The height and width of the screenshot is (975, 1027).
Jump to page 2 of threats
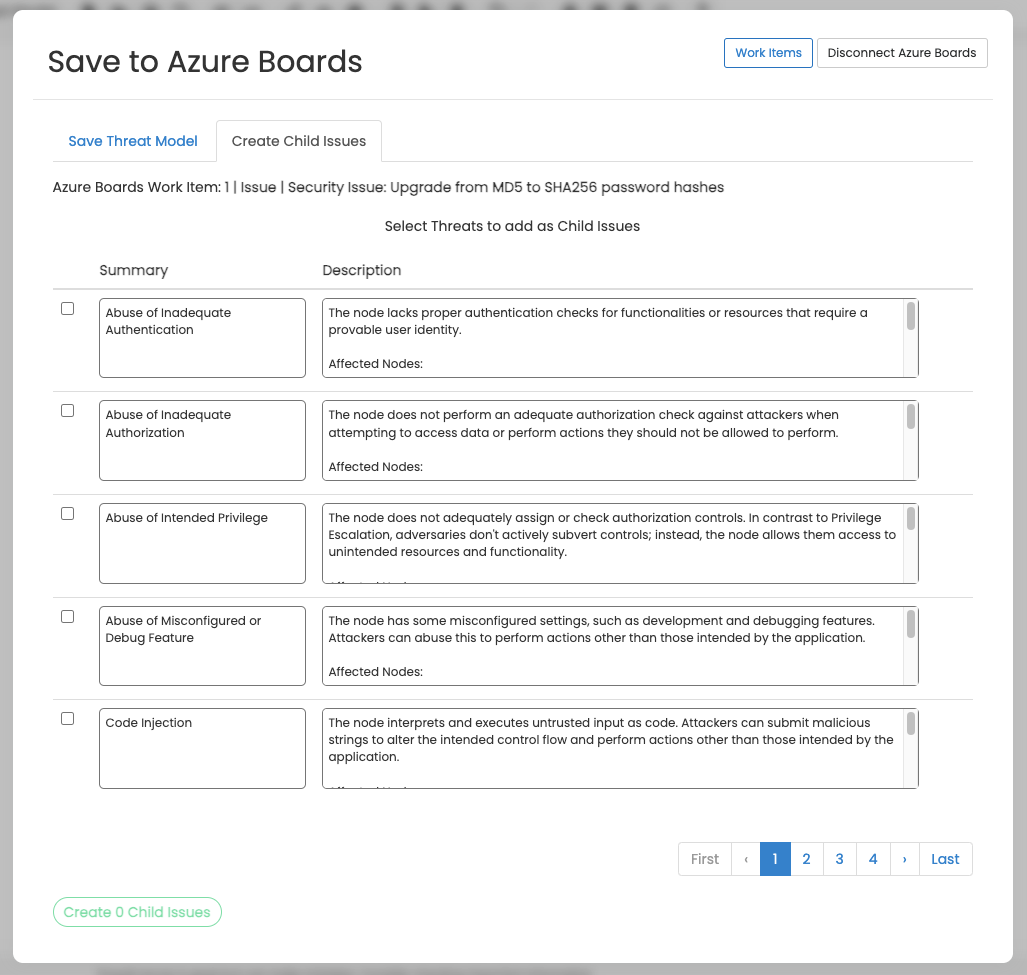click(x=806, y=859)
